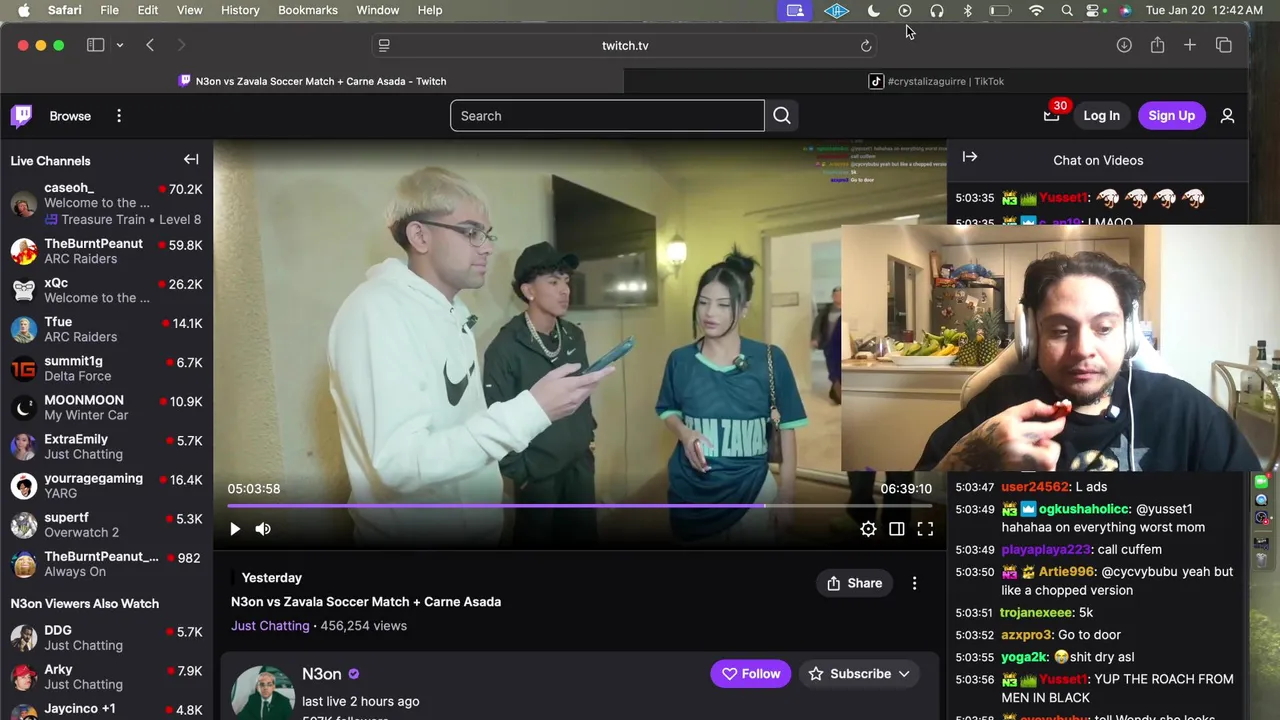Open Control Center in menu bar
The image size is (1280, 720).
1094,10
